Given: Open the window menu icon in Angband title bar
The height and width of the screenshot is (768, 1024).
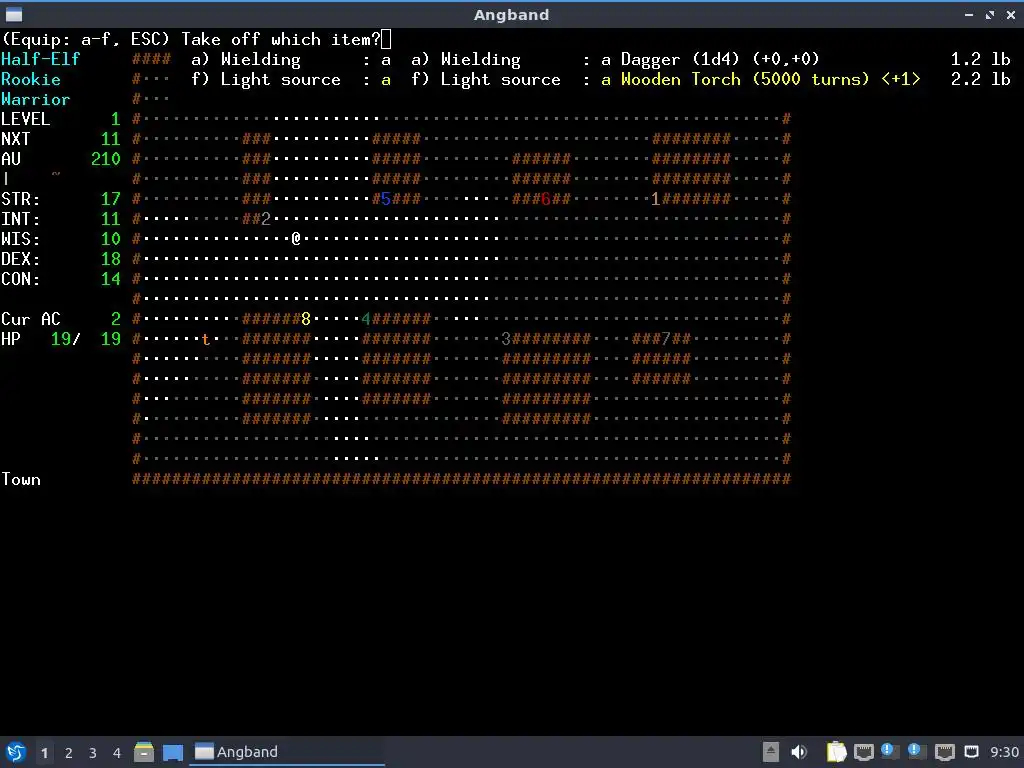Looking at the screenshot, I should [x=14, y=14].
